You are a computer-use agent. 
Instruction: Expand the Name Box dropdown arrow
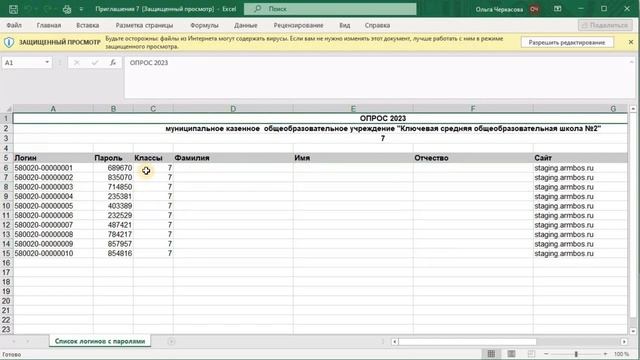point(47,62)
